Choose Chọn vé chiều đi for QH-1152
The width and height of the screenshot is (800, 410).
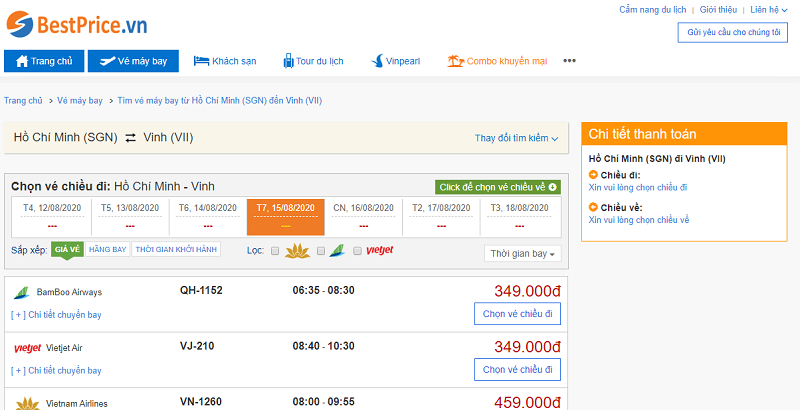(517, 314)
